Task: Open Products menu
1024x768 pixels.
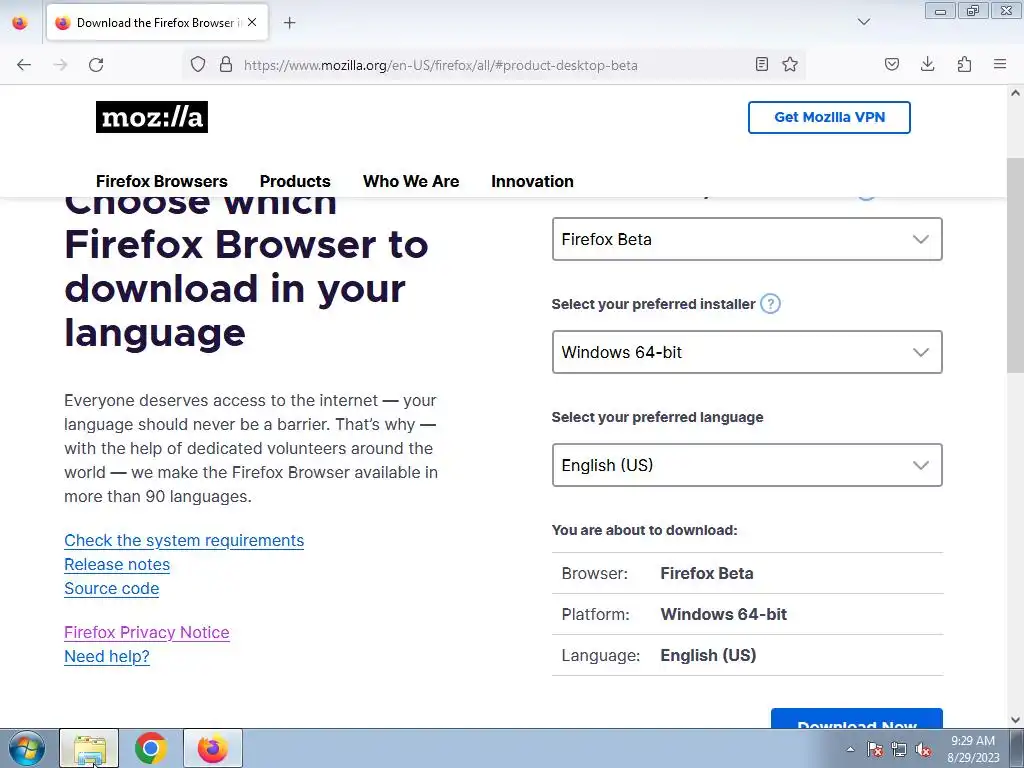Action: (295, 181)
